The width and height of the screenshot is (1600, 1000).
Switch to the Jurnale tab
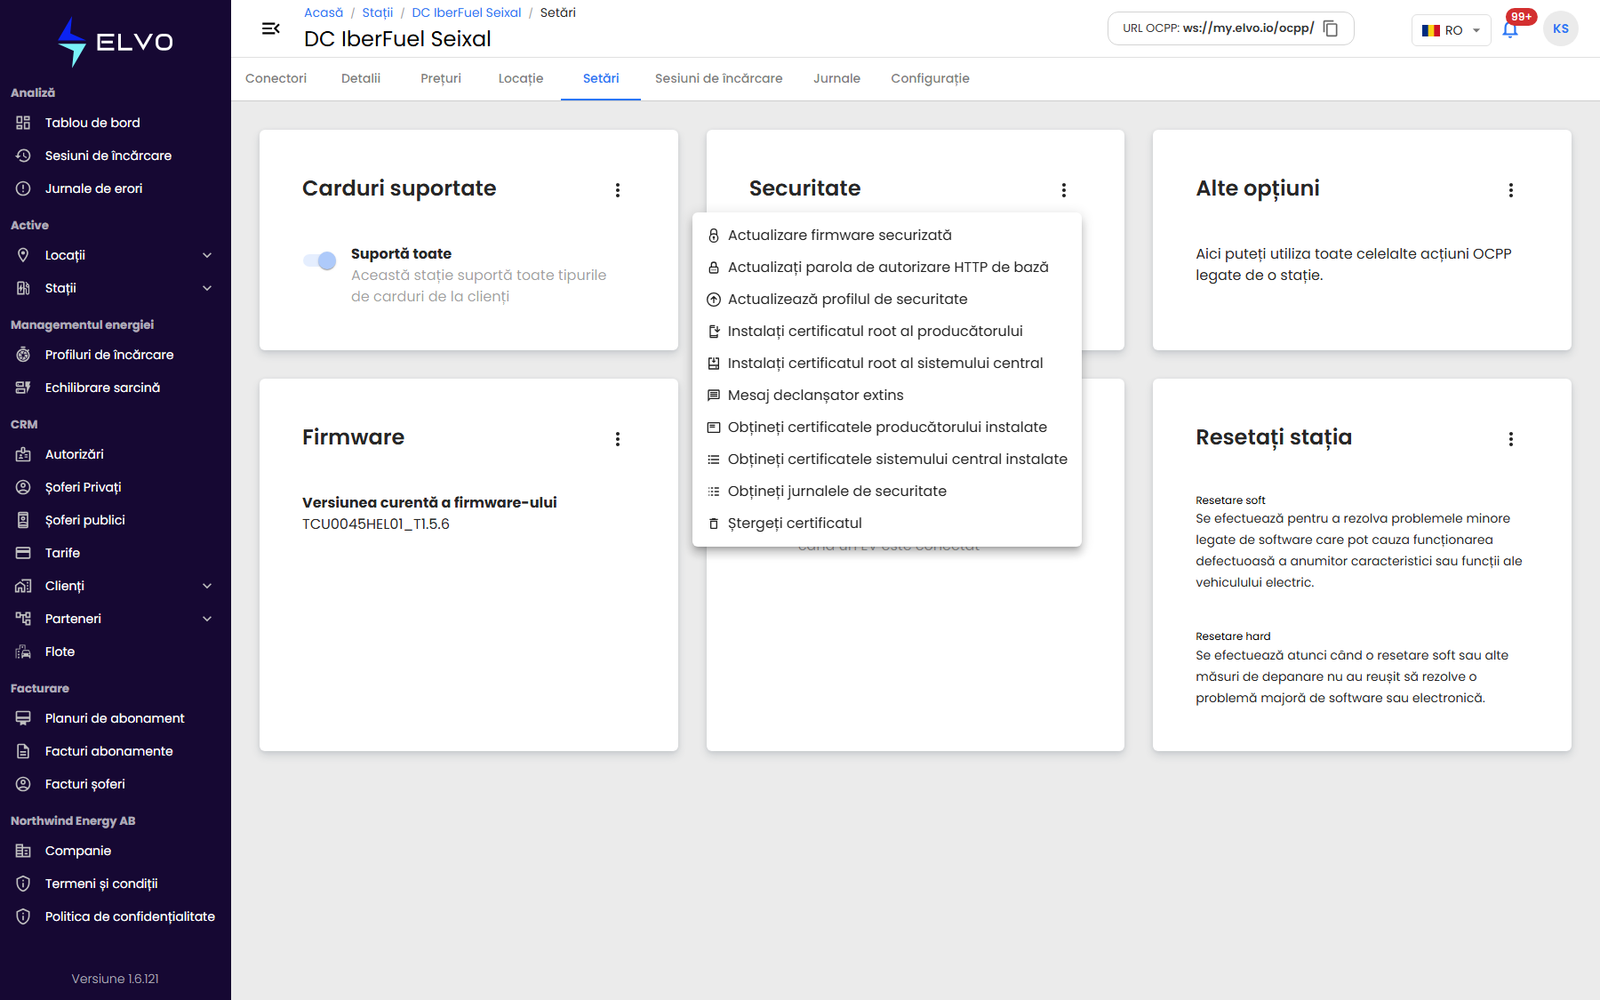[x=837, y=79]
